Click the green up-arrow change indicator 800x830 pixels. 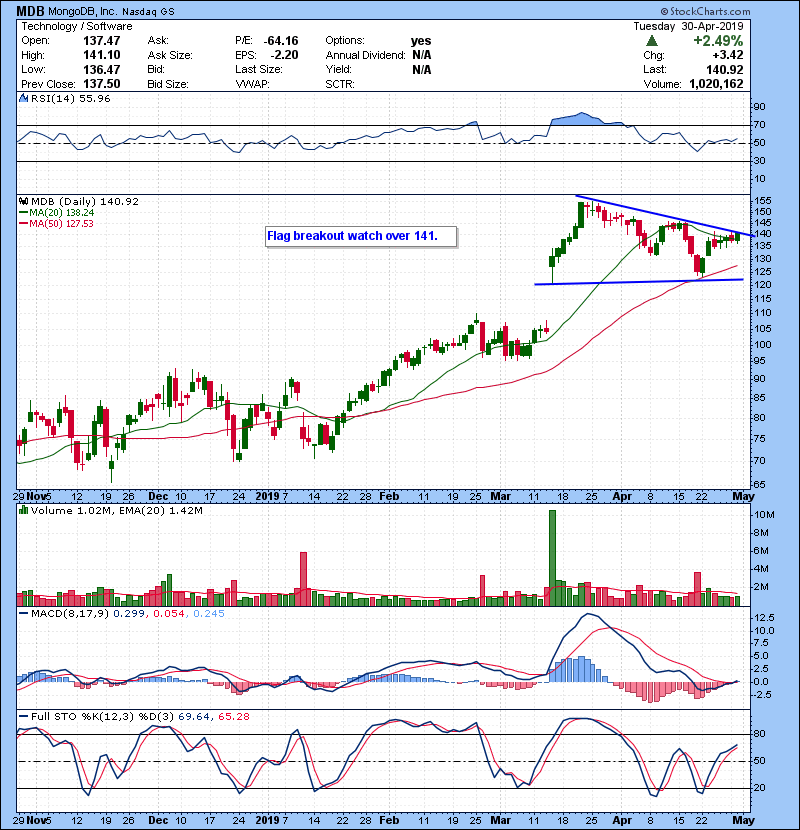click(x=652, y=40)
